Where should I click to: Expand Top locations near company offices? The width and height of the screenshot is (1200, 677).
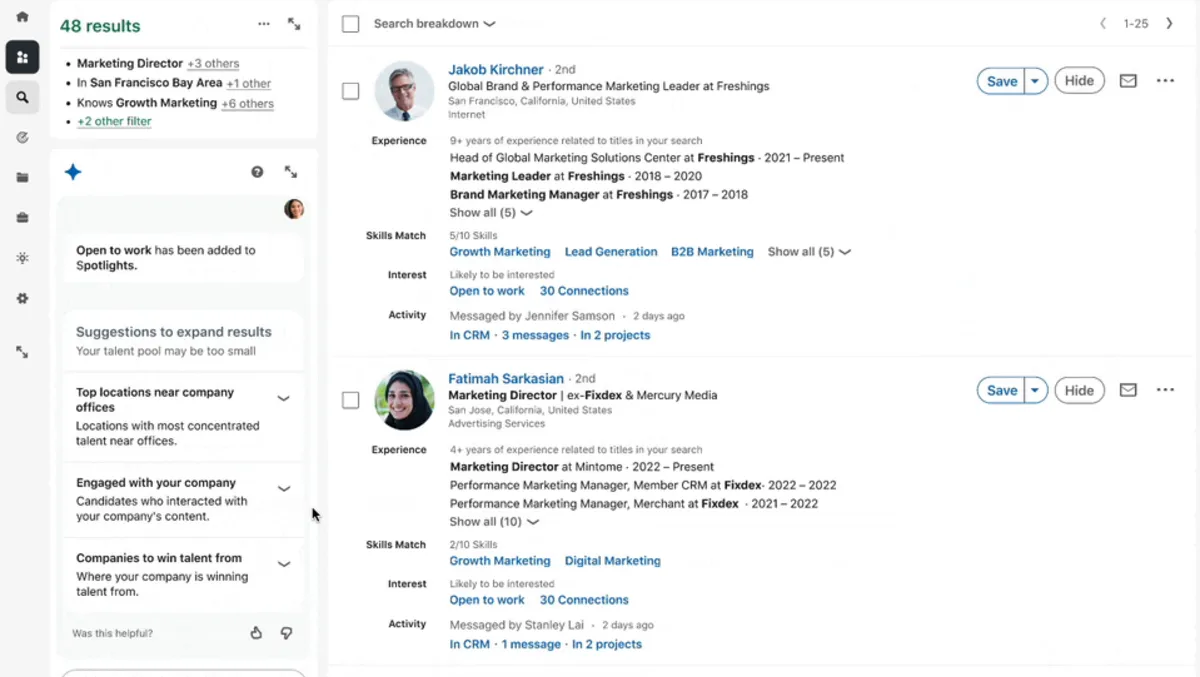[x=284, y=399]
